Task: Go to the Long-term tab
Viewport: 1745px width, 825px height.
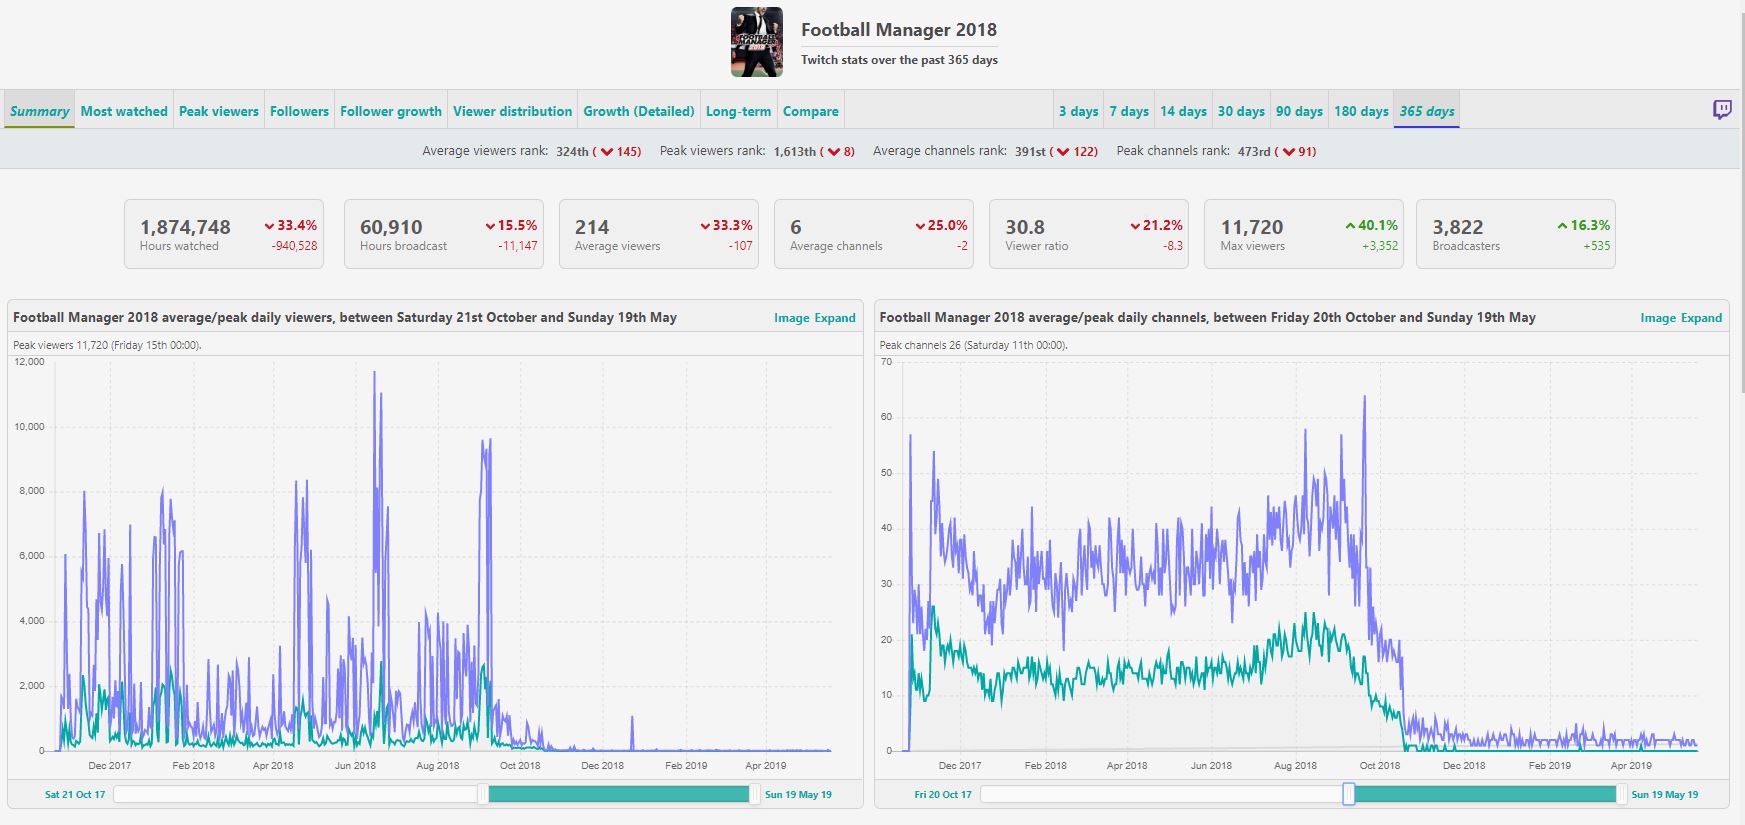Action: (x=738, y=111)
